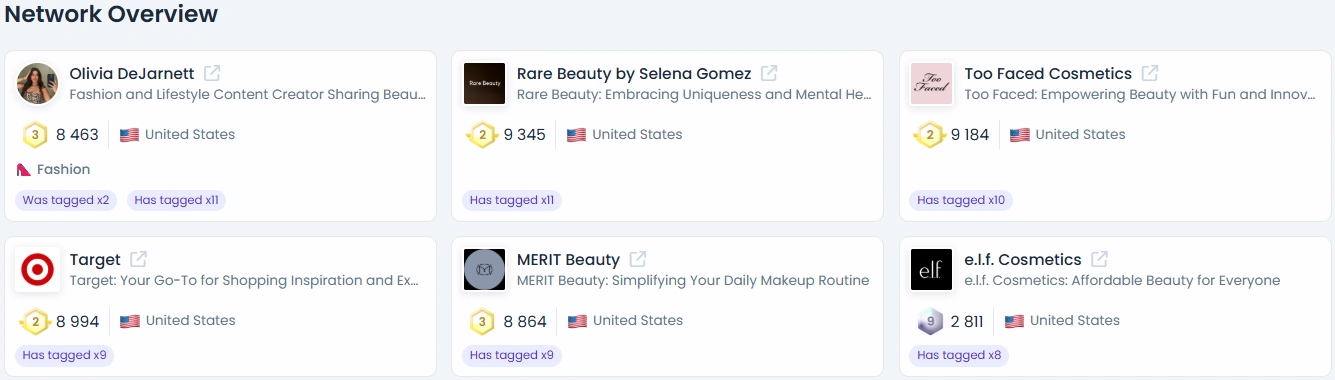
Task: Click the Network Overview heading
Action: pos(111,14)
